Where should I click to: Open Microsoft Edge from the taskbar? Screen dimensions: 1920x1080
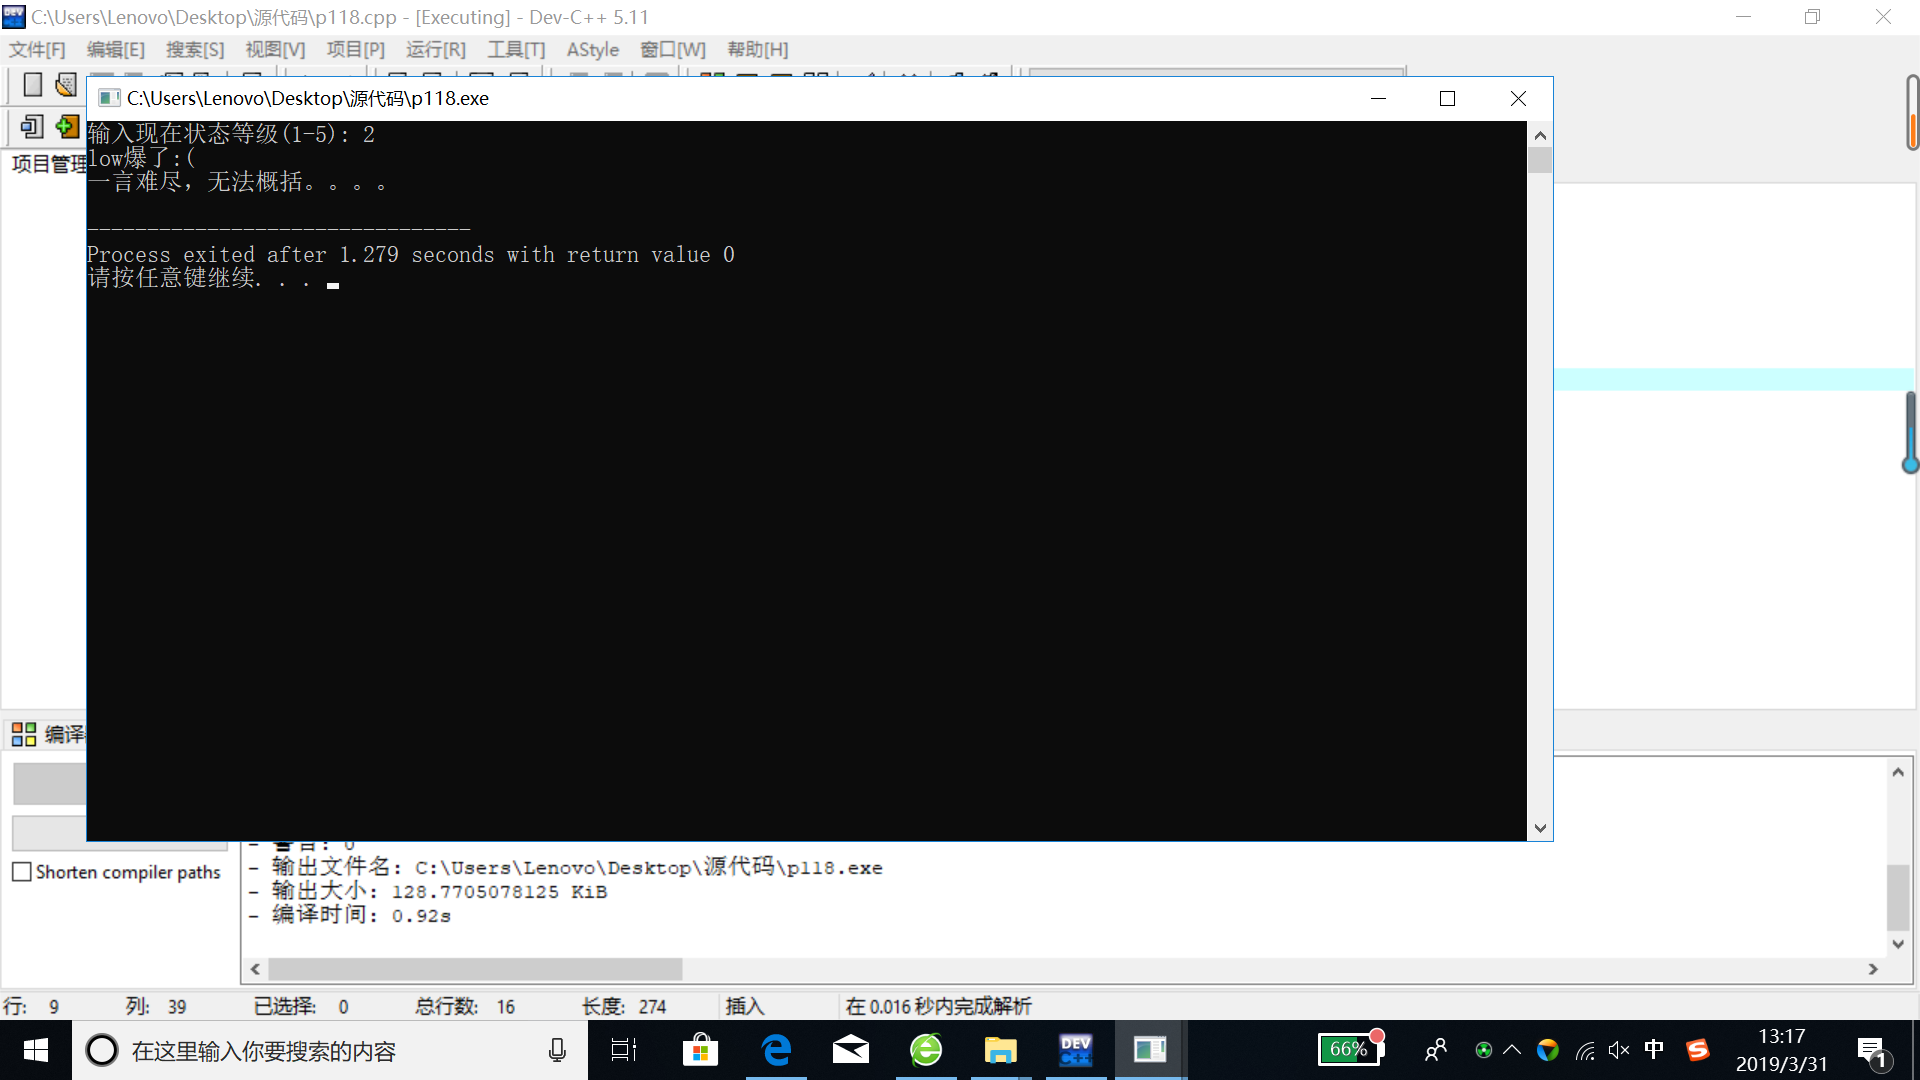click(x=776, y=1050)
